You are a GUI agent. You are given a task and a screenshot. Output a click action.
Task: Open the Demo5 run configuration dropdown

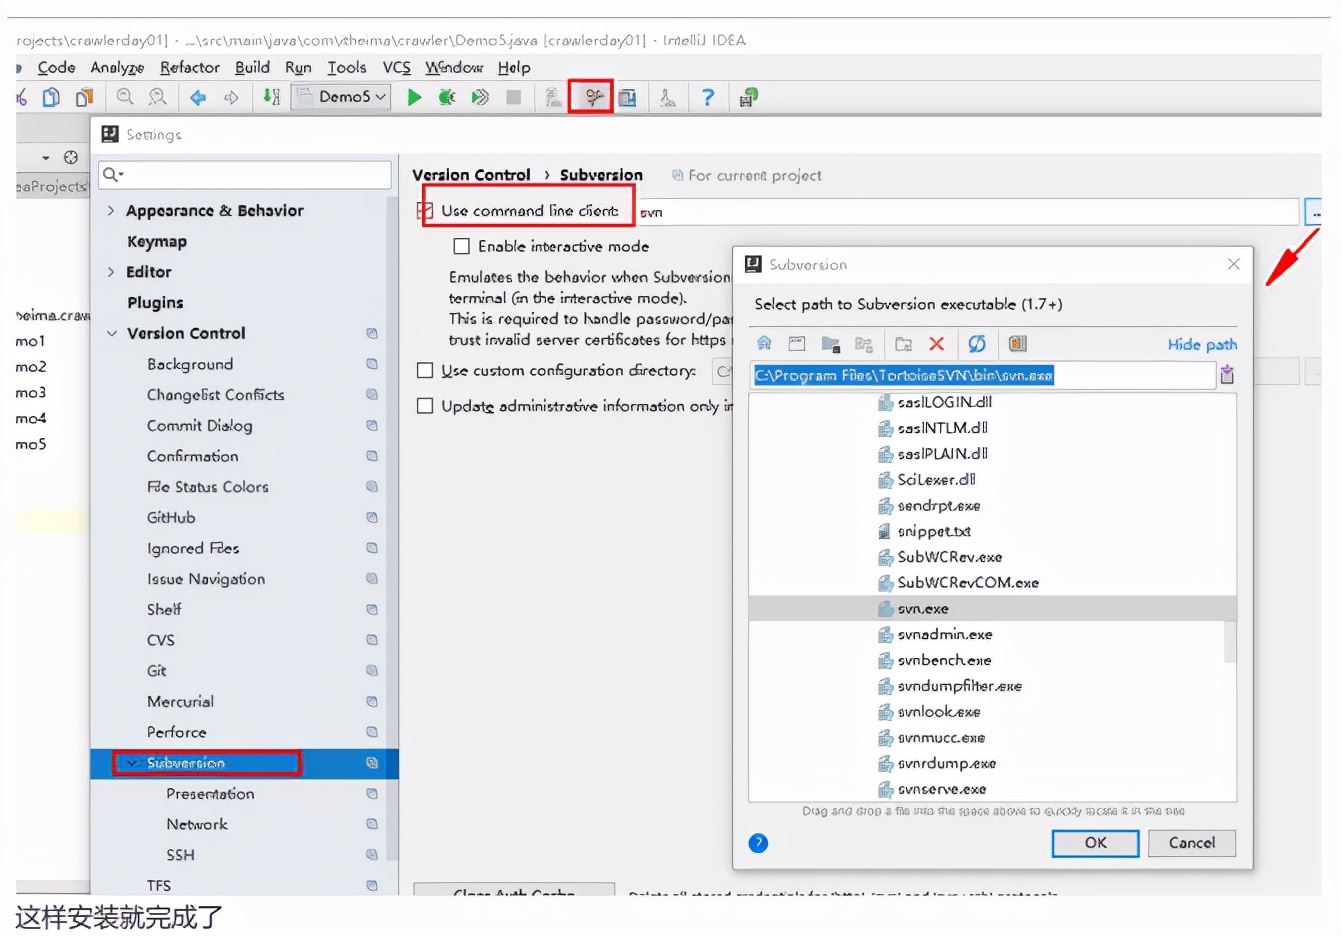(341, 97)
